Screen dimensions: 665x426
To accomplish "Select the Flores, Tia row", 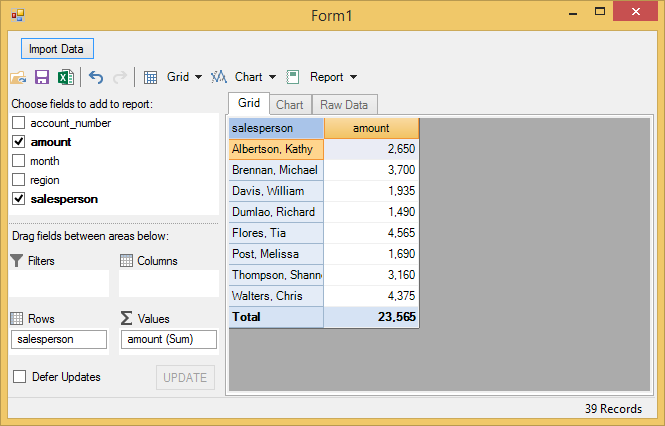I will click(276, 233).
